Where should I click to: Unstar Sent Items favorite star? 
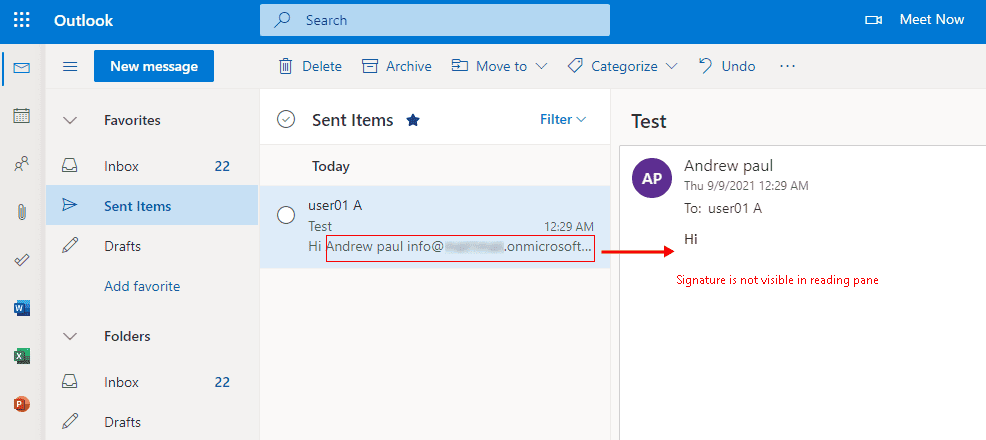pos(413,120)
